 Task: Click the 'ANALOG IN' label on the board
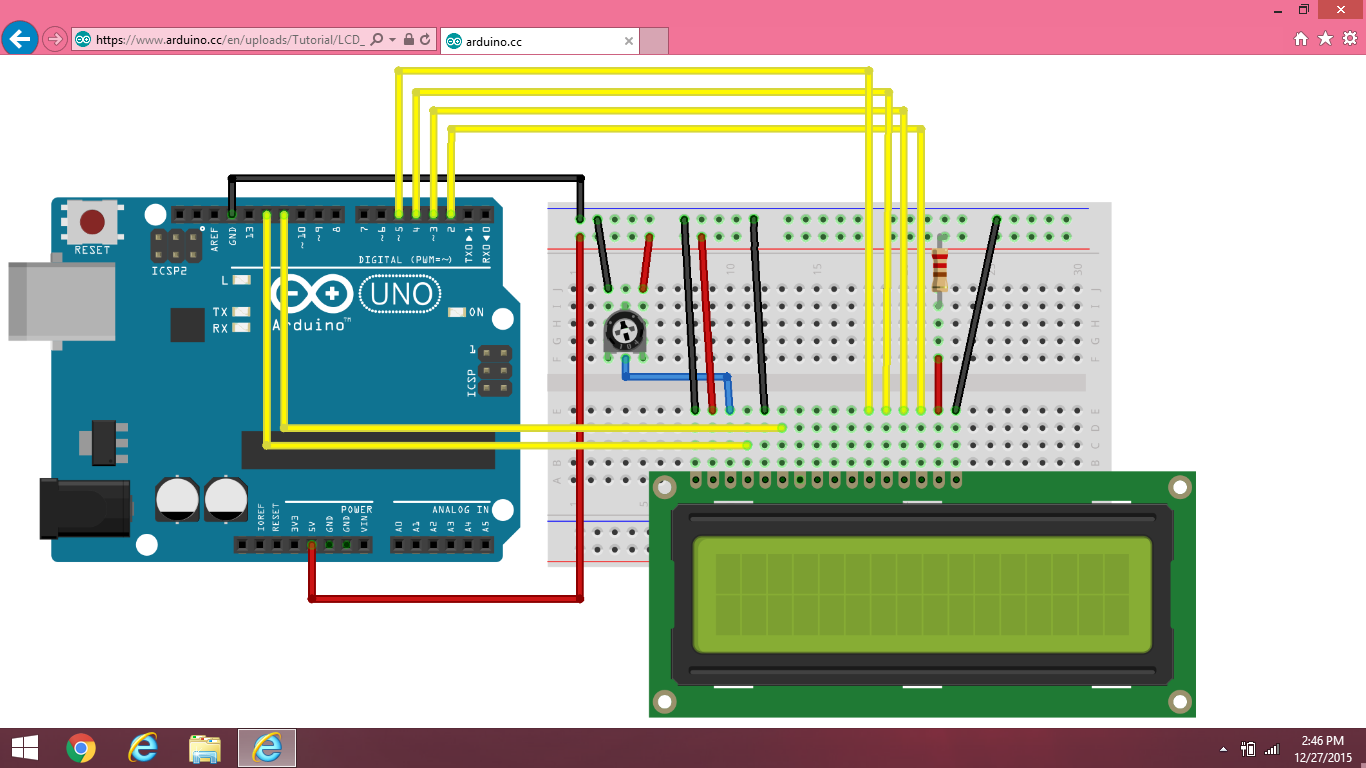[x=460, y=510]
